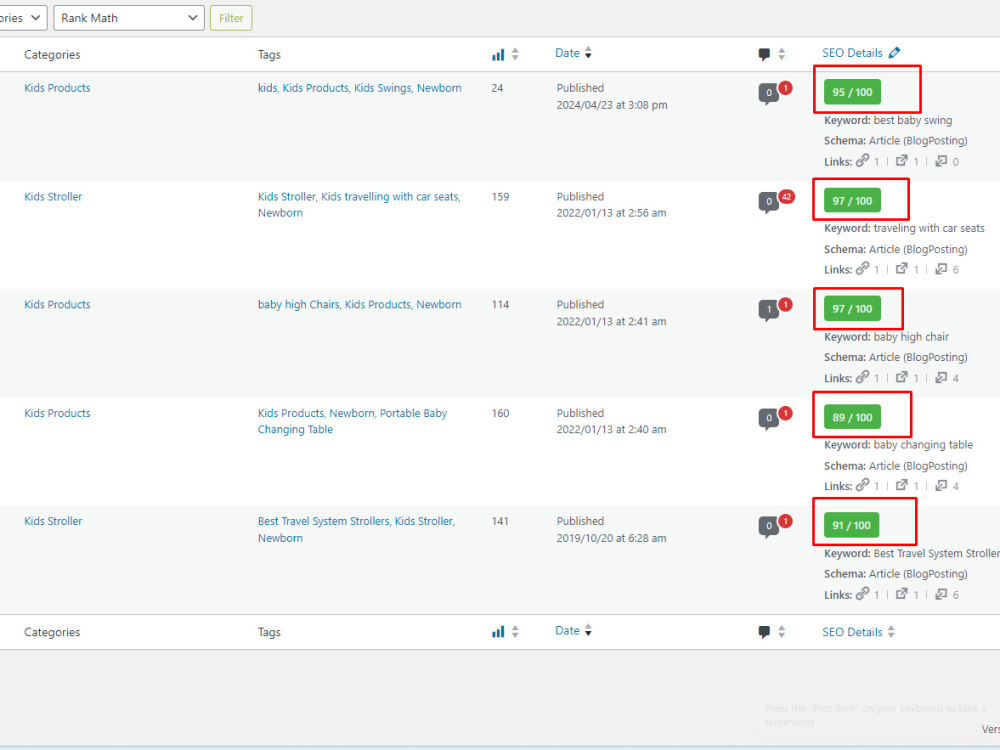Click the 91 / 100 SEO score badge

[851, 525]
